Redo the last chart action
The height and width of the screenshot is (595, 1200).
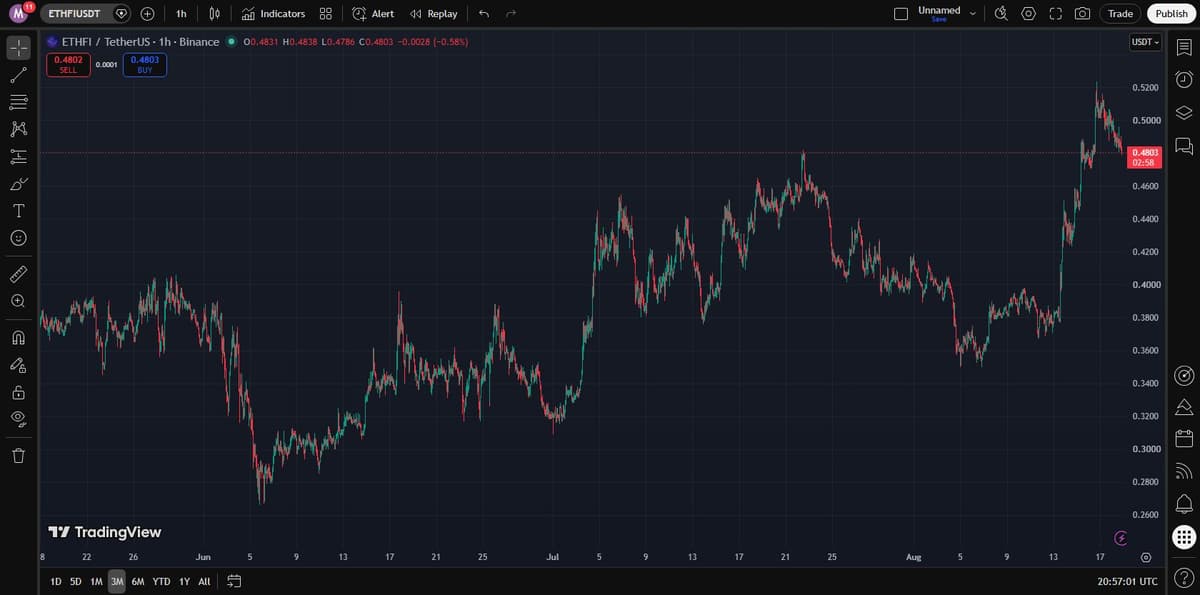pos(511,14)
